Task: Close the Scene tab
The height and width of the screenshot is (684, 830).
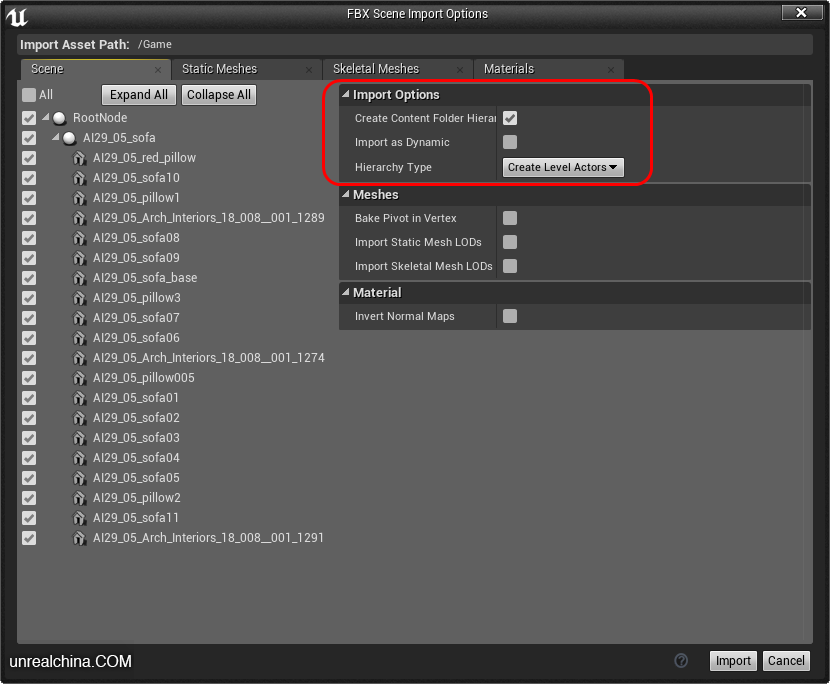Action: pyautogui.click(x=158, y=70)
